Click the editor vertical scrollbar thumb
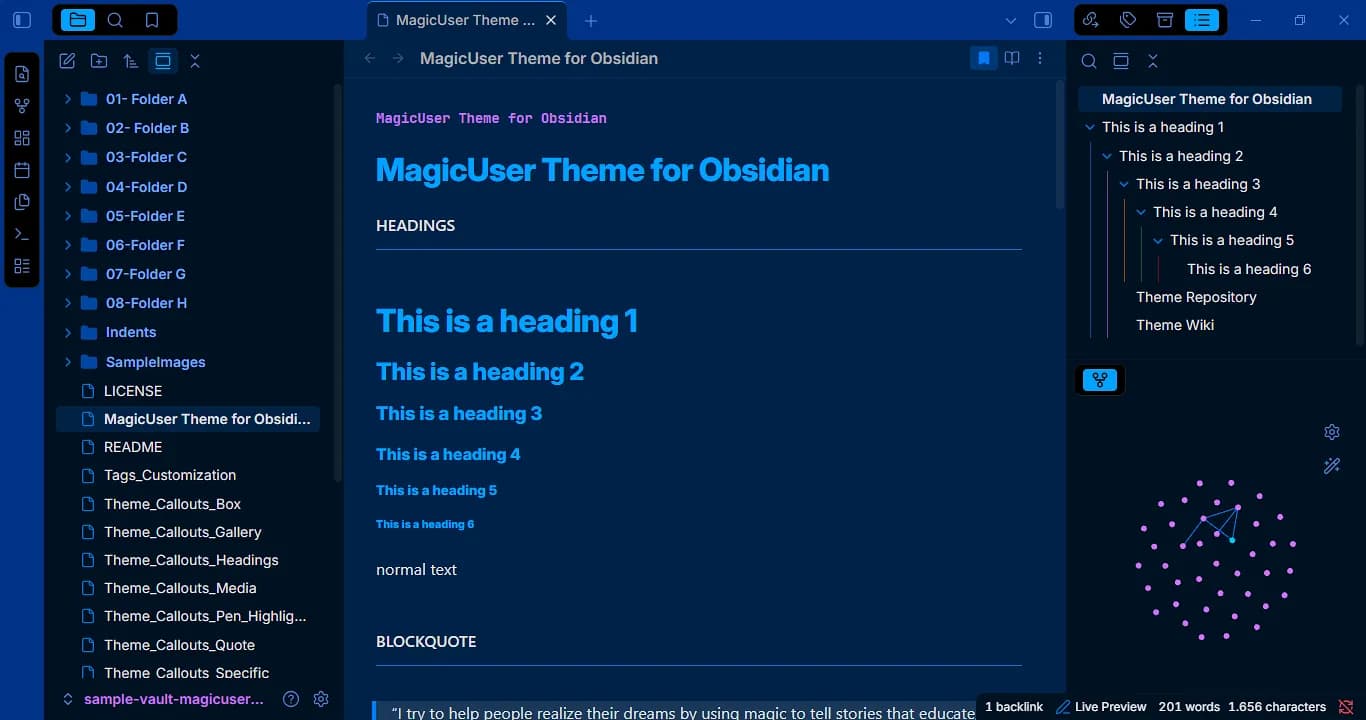This screenshot has width=1366, height=720. click(1060, 145)
